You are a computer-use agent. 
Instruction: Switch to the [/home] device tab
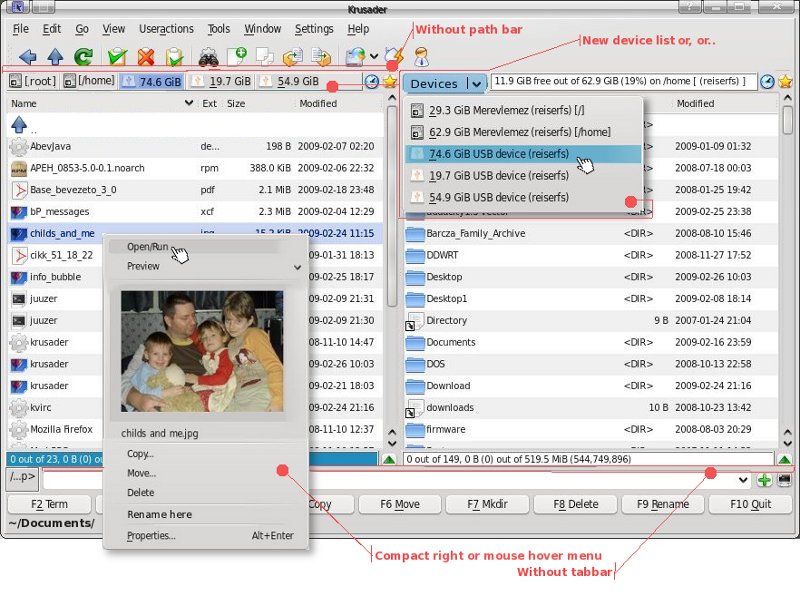(90, 81)
